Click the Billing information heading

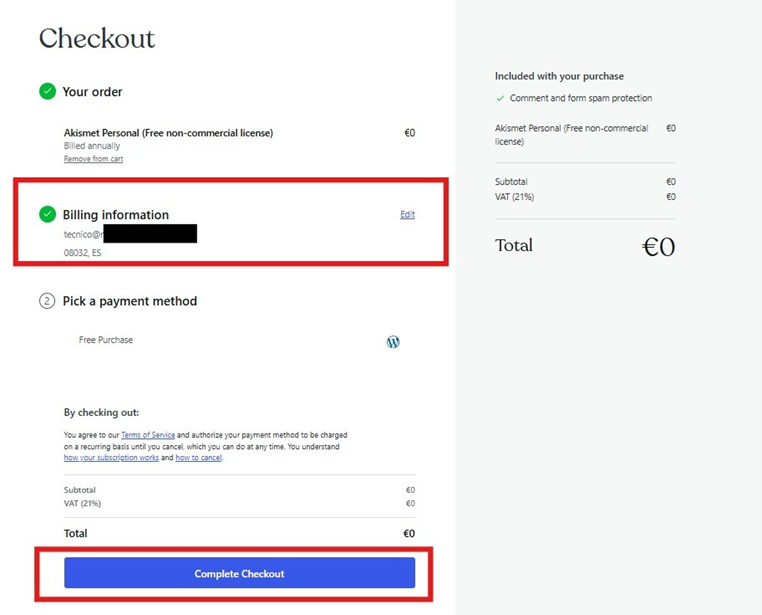coord(116,215)
